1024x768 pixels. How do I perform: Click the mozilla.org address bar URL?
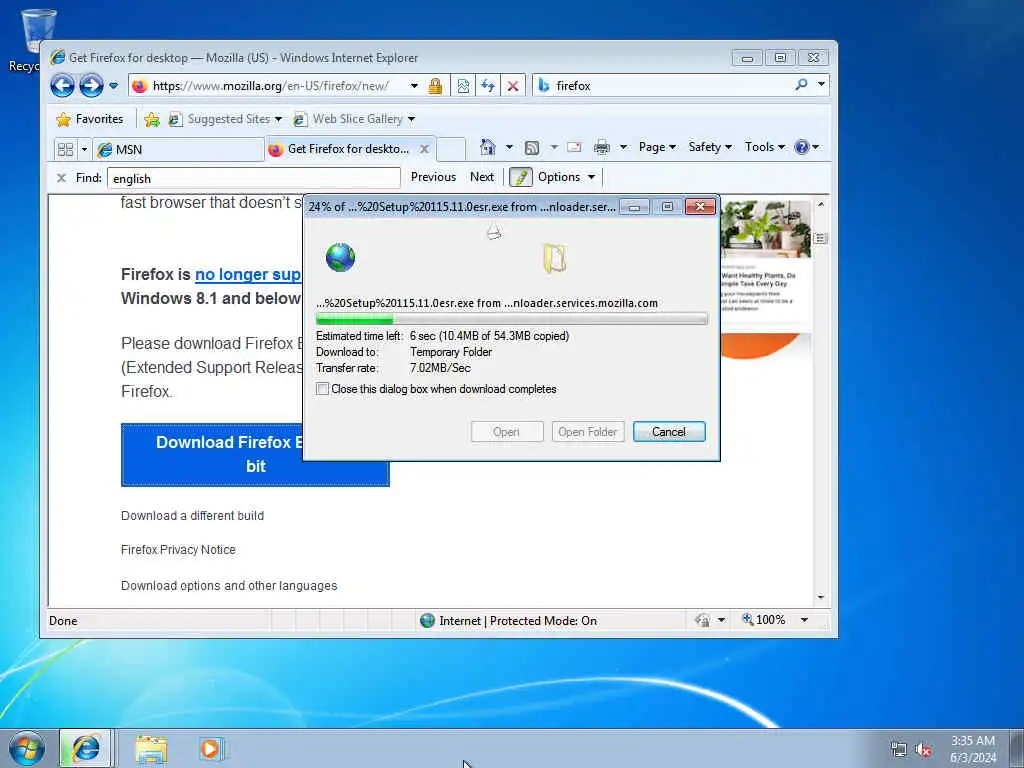[270, 86]
